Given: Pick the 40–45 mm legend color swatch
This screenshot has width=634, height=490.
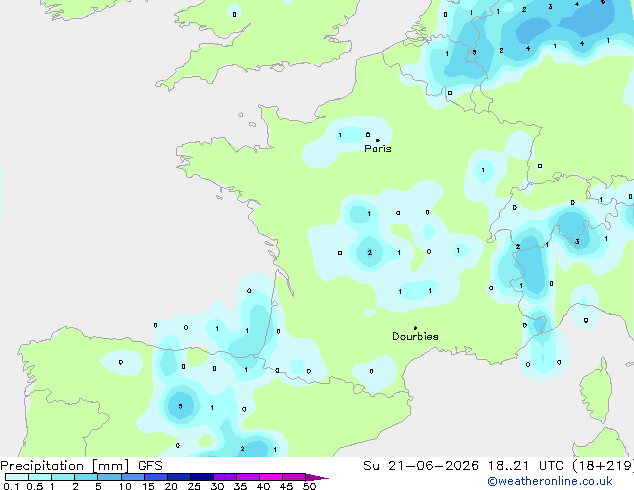Looking at the screenshot, I should 271,477.
